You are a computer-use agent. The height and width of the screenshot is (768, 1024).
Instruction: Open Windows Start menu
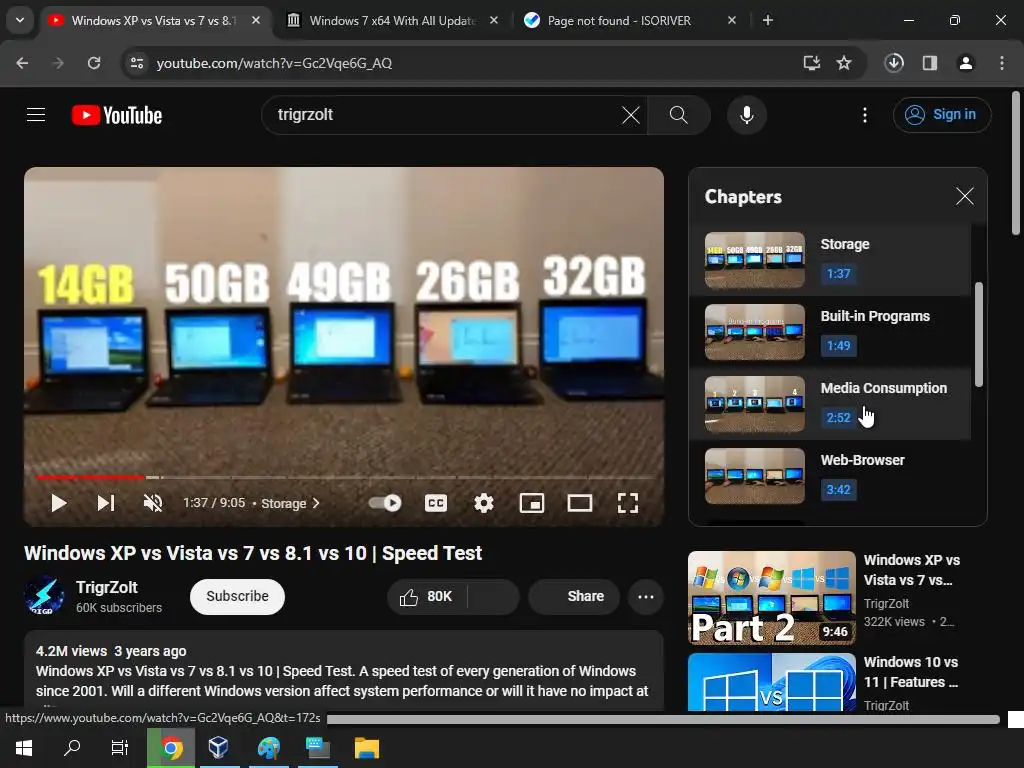click(x=24, y=748)
